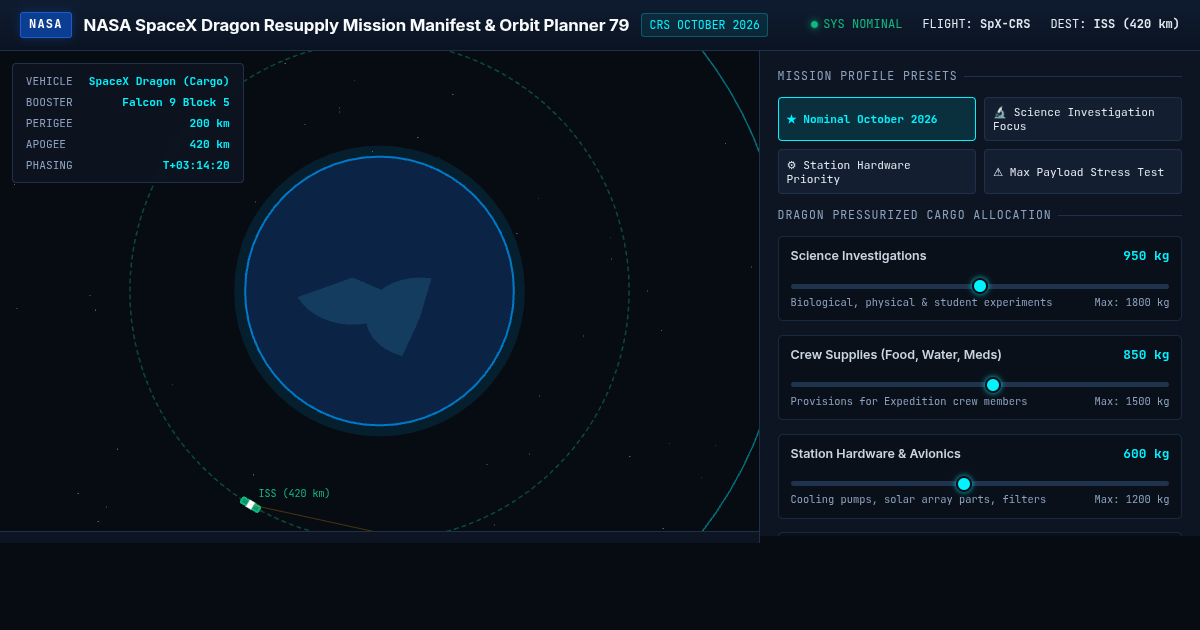Click the green SYS NOMINAL status dot
The height and width of the screenshot is (630, 1200).
(x=814, y=25)
